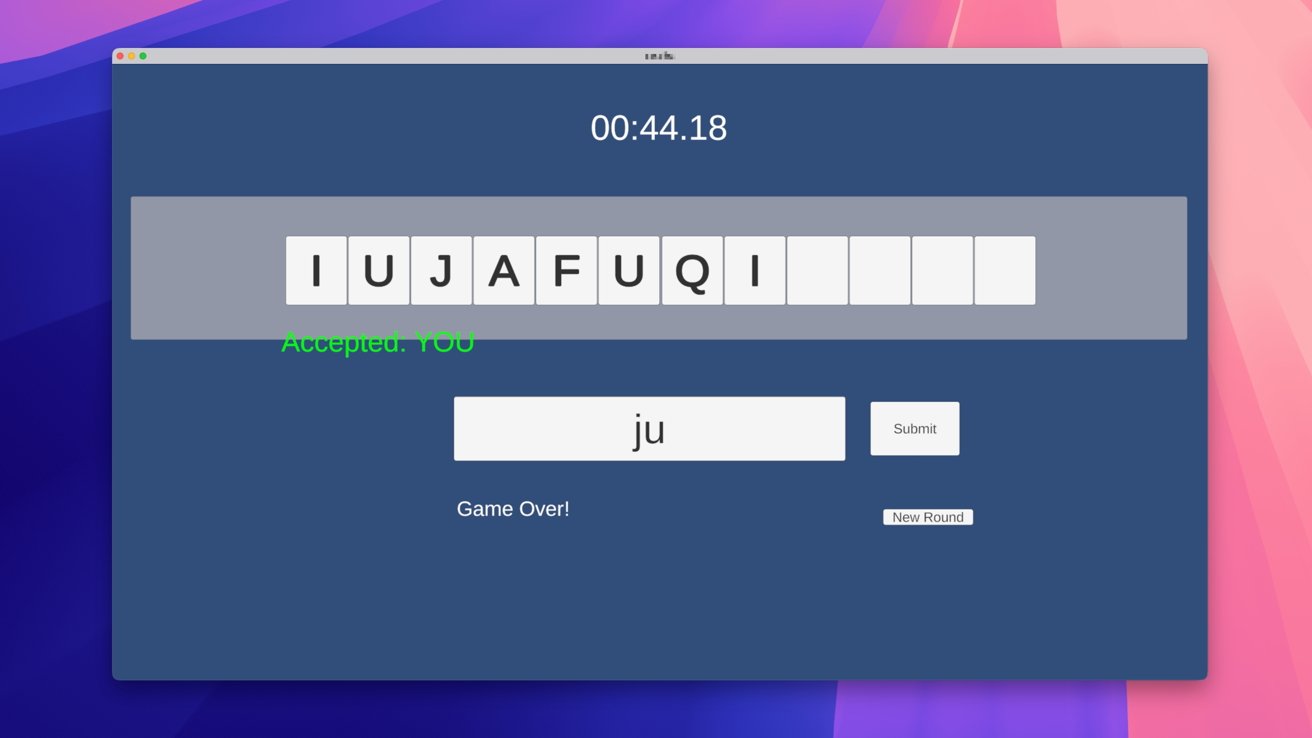Select the U tile between F and Q
This screenshot has width=1312, height=738.
629,271
